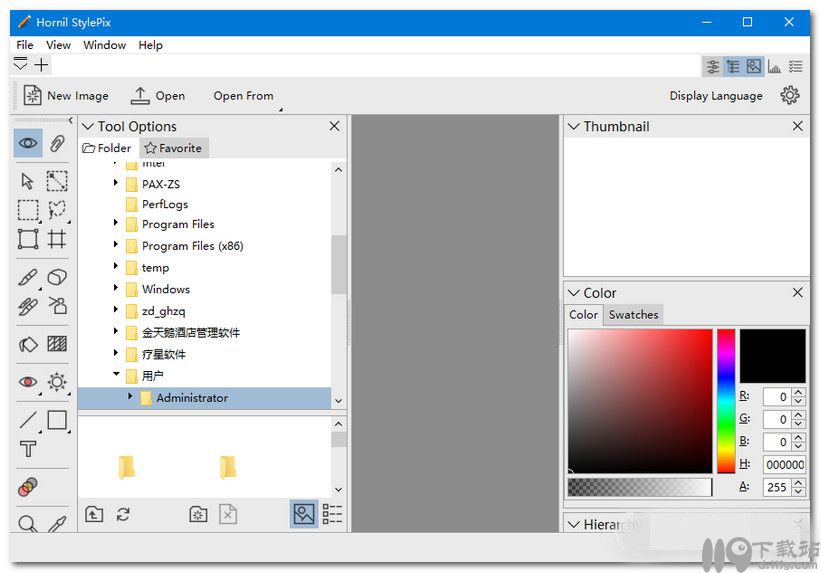
Task: Expand the temp folder
Action: [116, 266]
